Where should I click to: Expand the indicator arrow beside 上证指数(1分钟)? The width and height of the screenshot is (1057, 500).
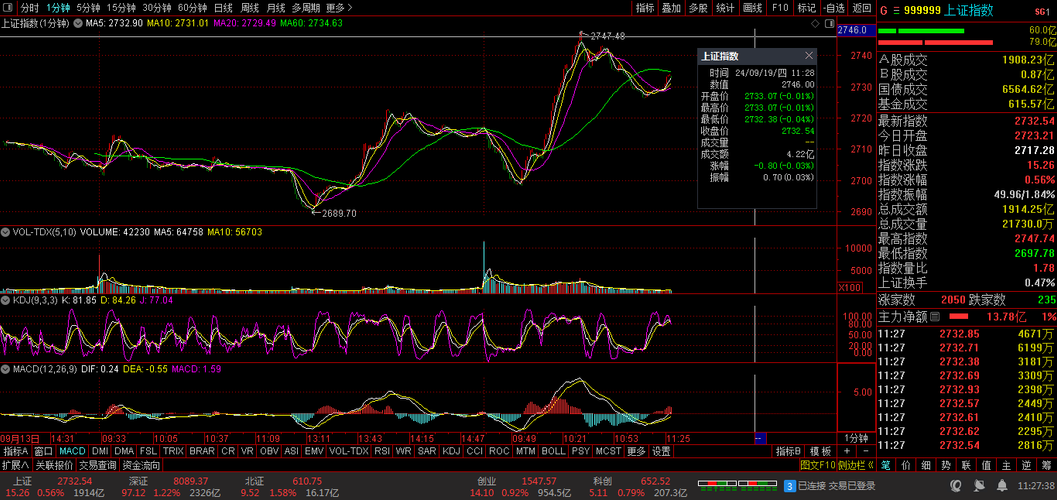click(x=78, y=22)
